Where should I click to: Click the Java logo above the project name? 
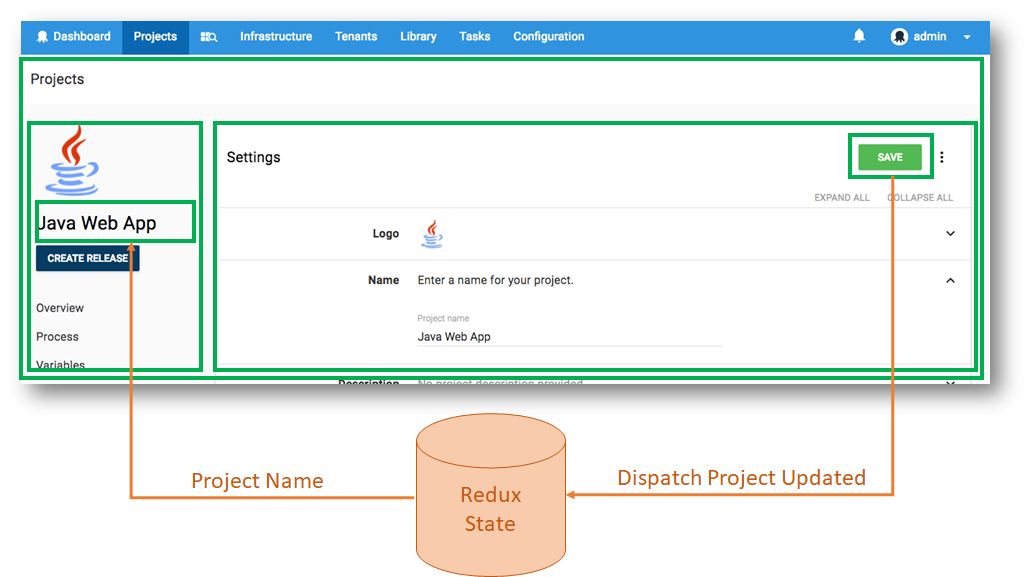coord(71,157)
